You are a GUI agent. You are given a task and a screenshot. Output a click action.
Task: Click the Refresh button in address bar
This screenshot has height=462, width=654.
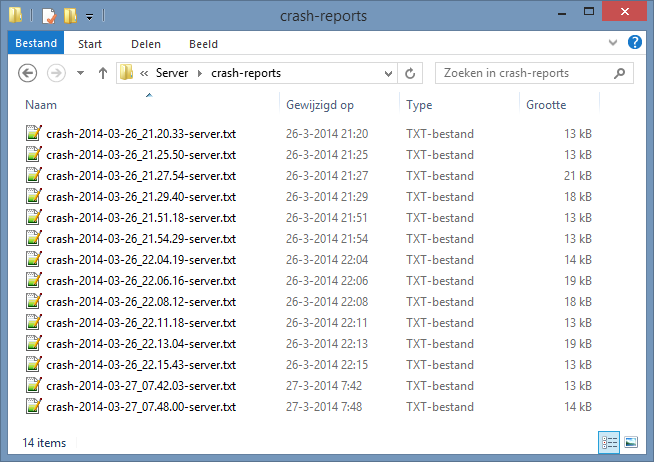coord(409,73)
